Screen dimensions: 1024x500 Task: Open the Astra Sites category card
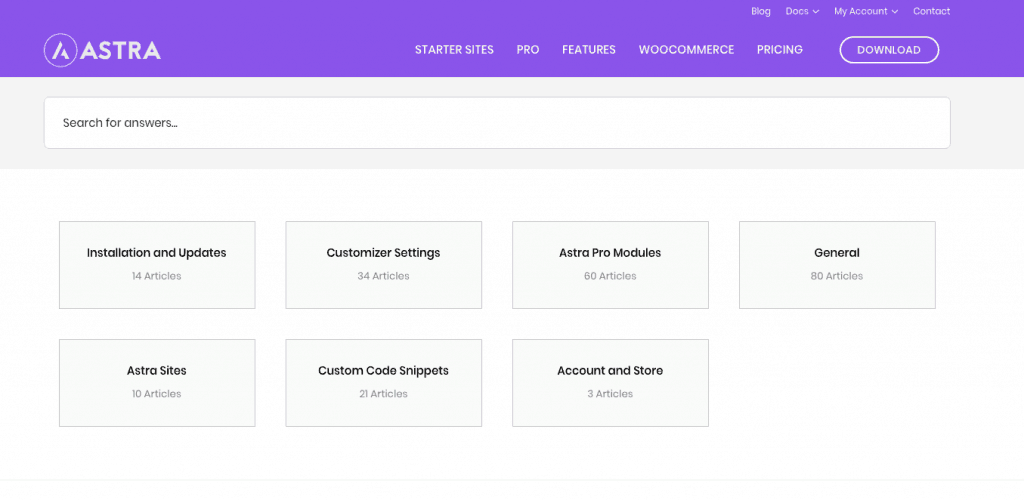tap(157, 383)
